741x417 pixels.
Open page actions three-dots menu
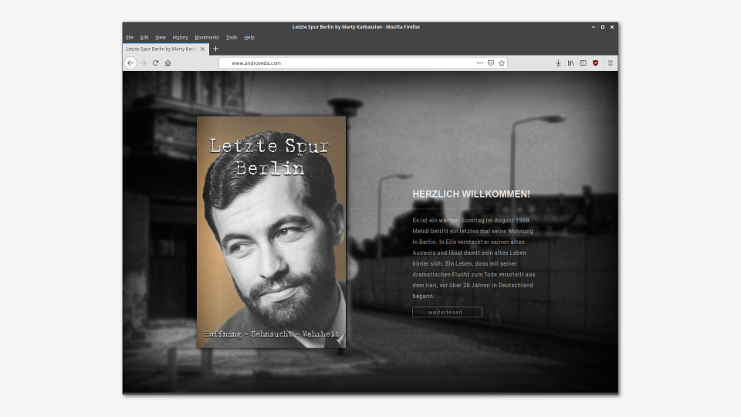pos(480,63)
